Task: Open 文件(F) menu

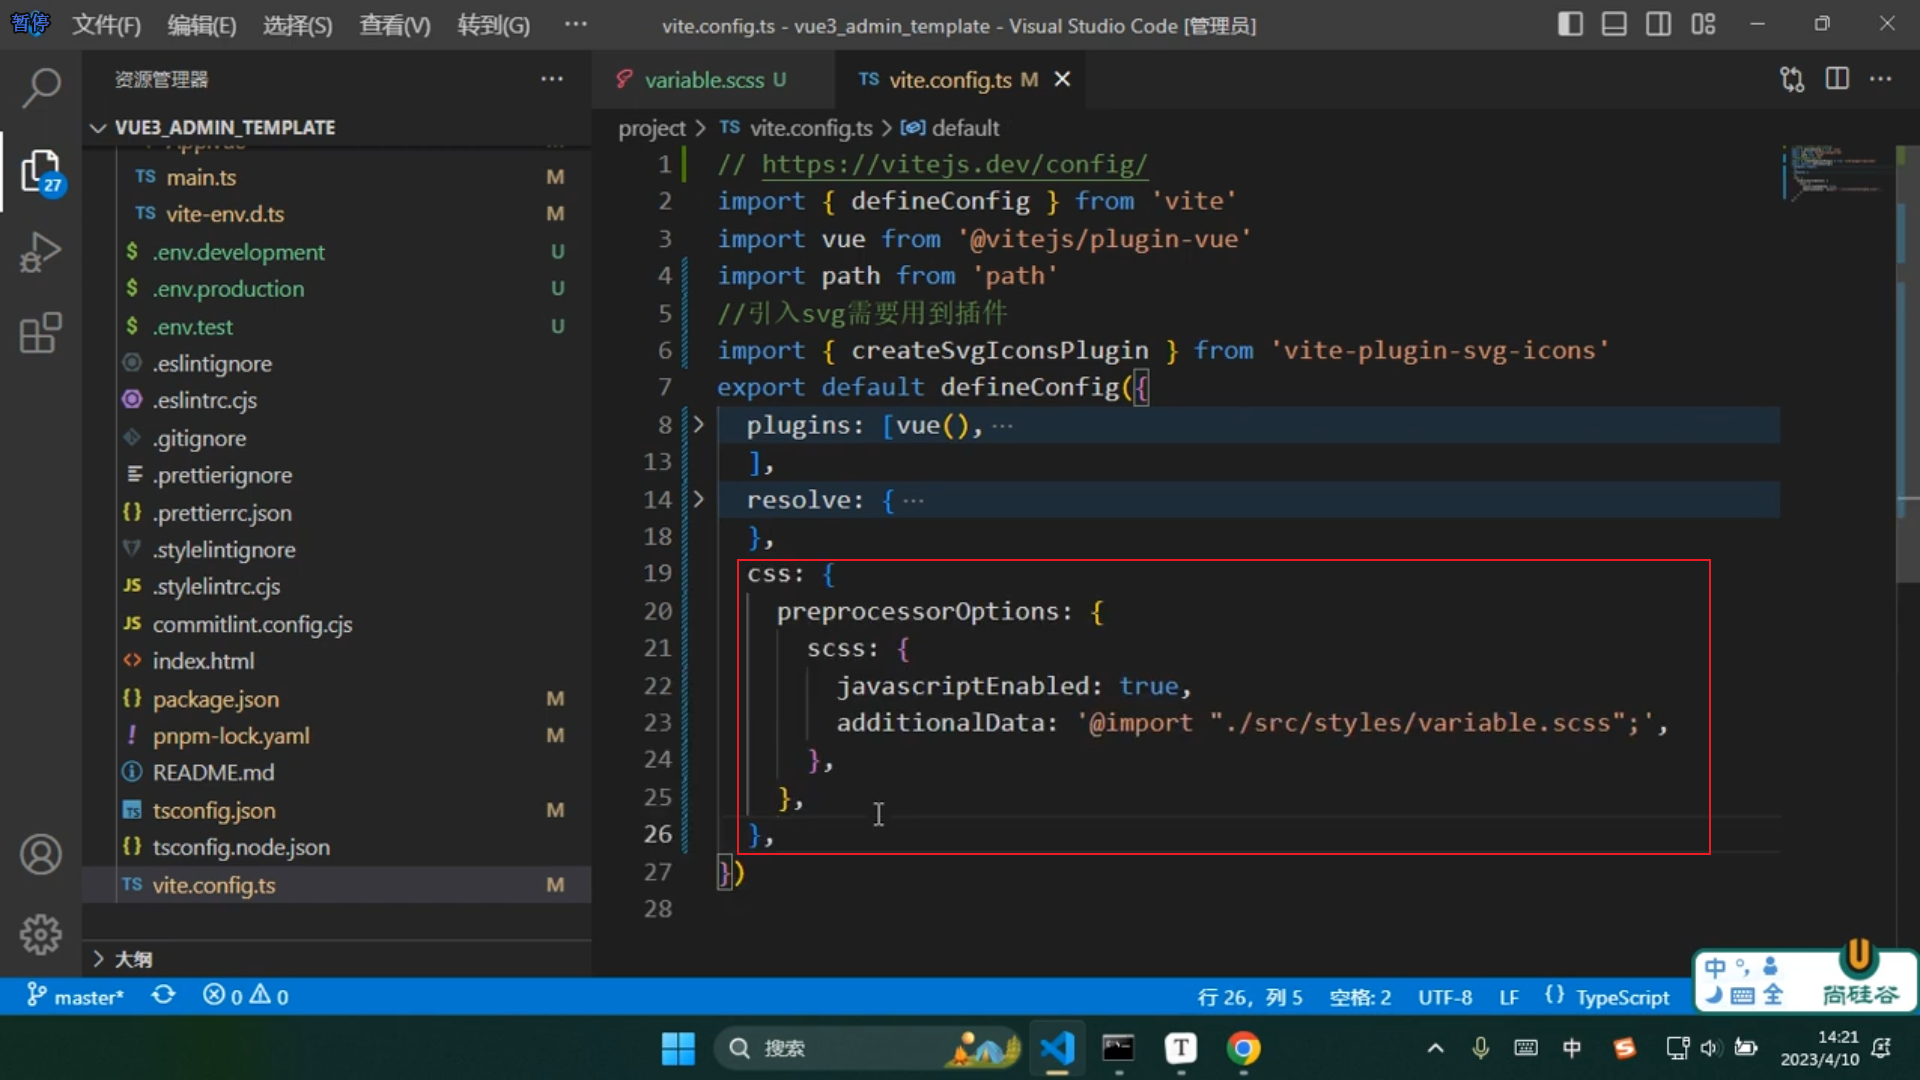Action: 106,25
